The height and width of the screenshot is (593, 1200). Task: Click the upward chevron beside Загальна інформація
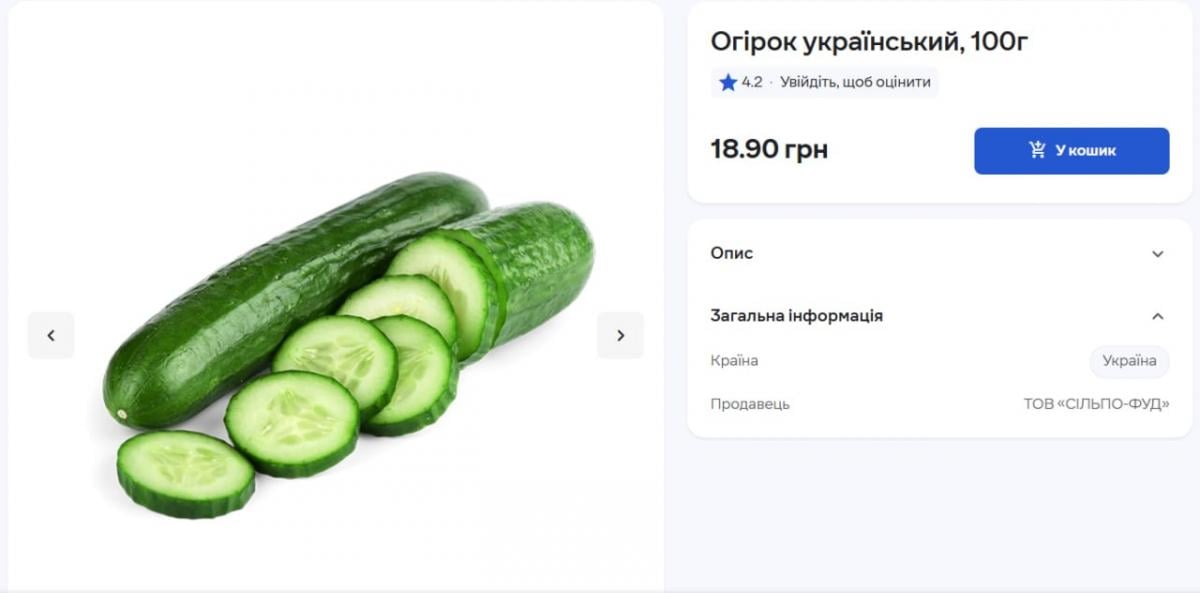(x=1157, y=315)
